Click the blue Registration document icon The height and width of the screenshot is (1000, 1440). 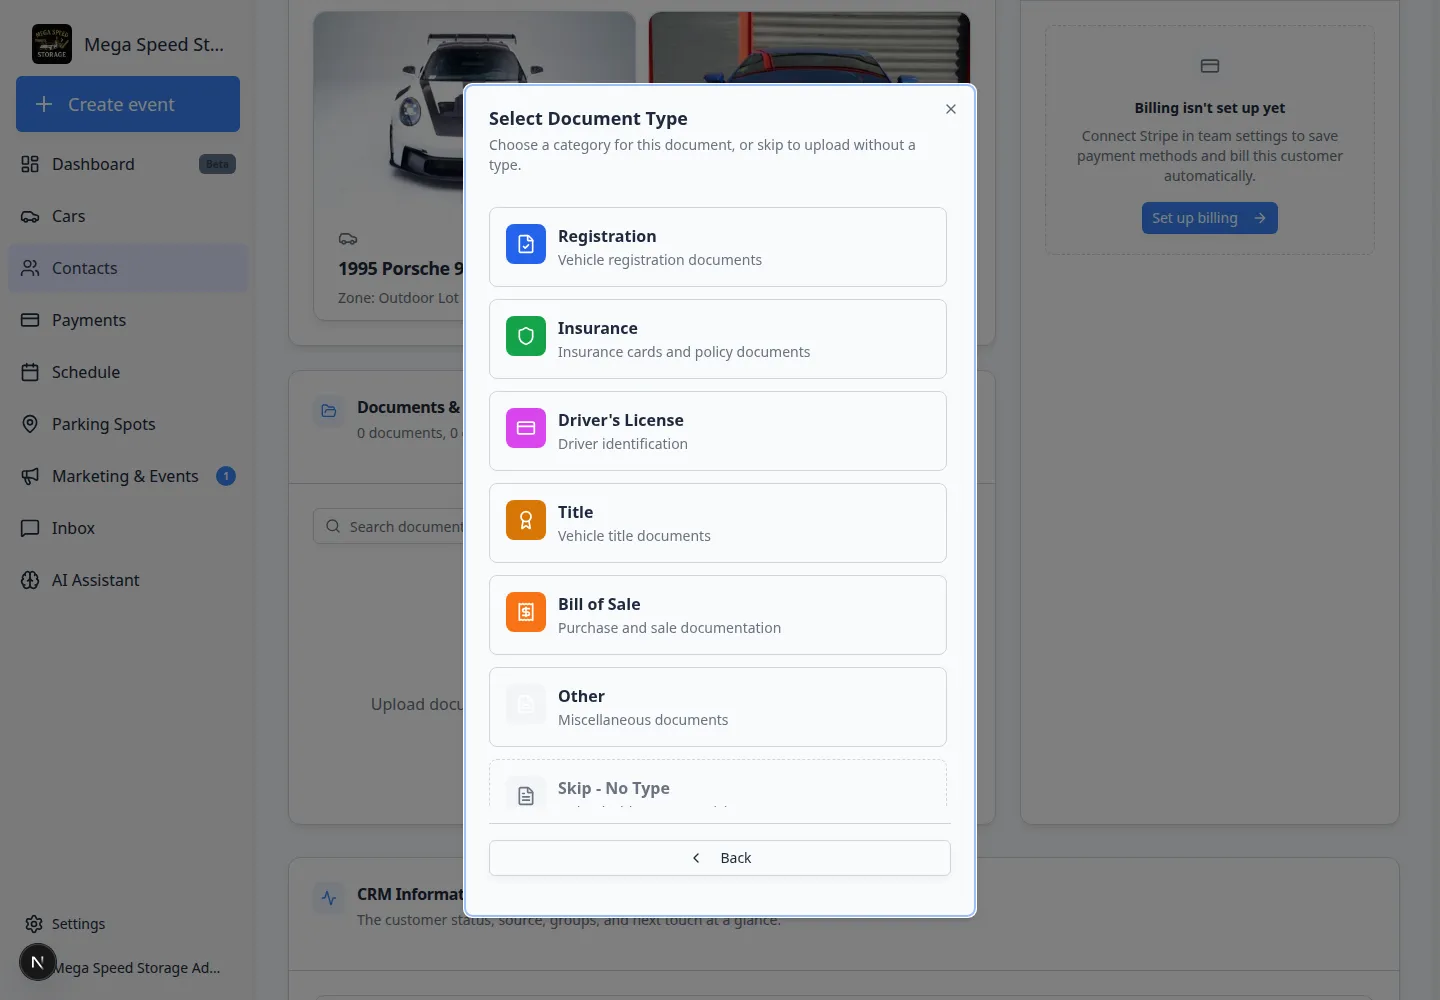526,244
